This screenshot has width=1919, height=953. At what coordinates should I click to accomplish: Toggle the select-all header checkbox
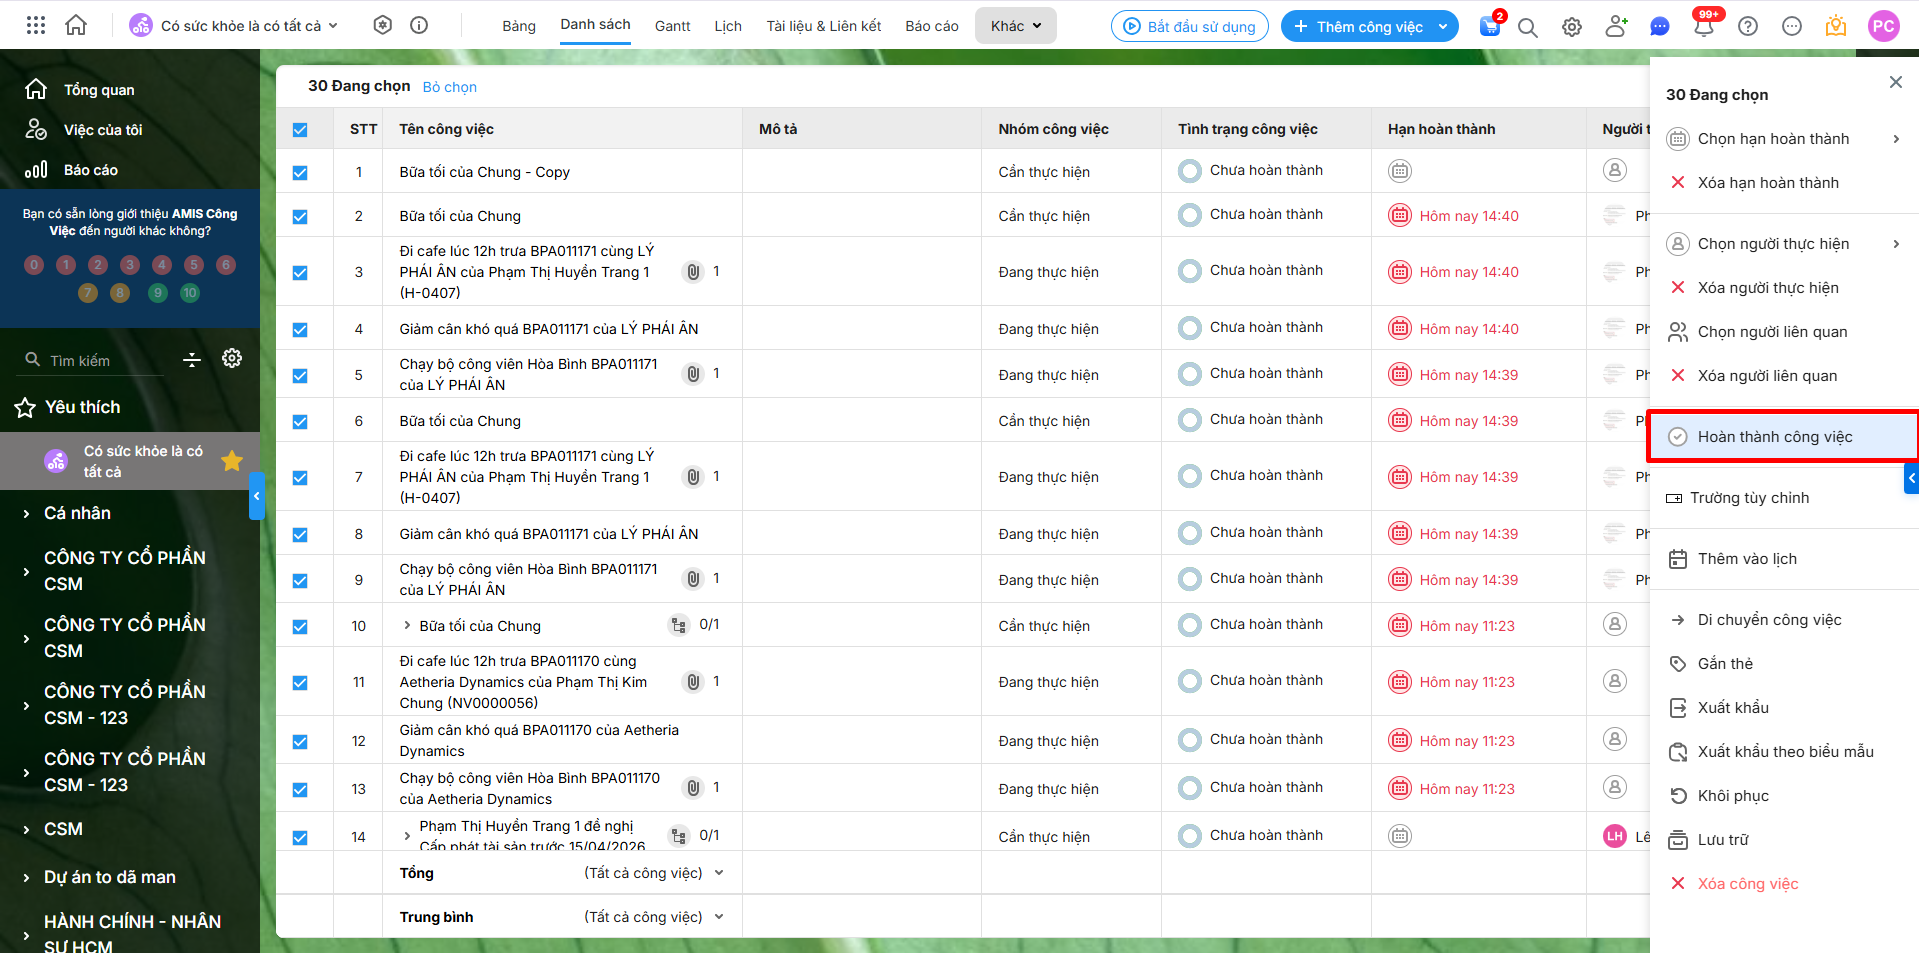pos(300,130)
